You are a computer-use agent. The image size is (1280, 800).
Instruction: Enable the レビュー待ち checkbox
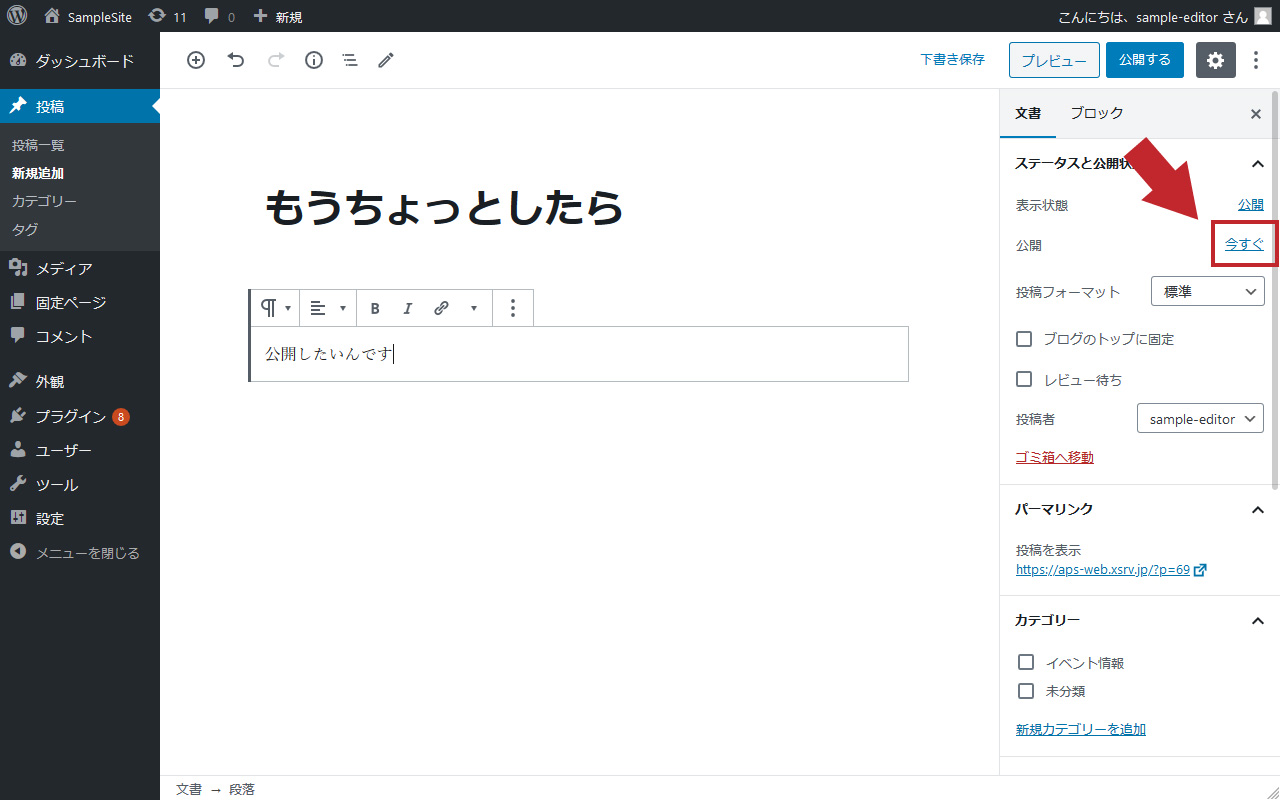pos(1024,379)
